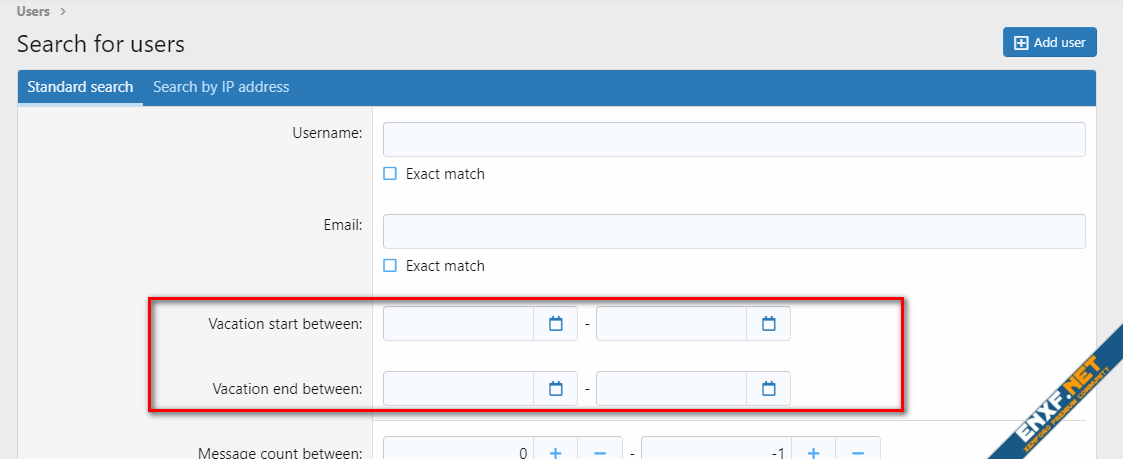Increase the maximum message count

(814, 452)
